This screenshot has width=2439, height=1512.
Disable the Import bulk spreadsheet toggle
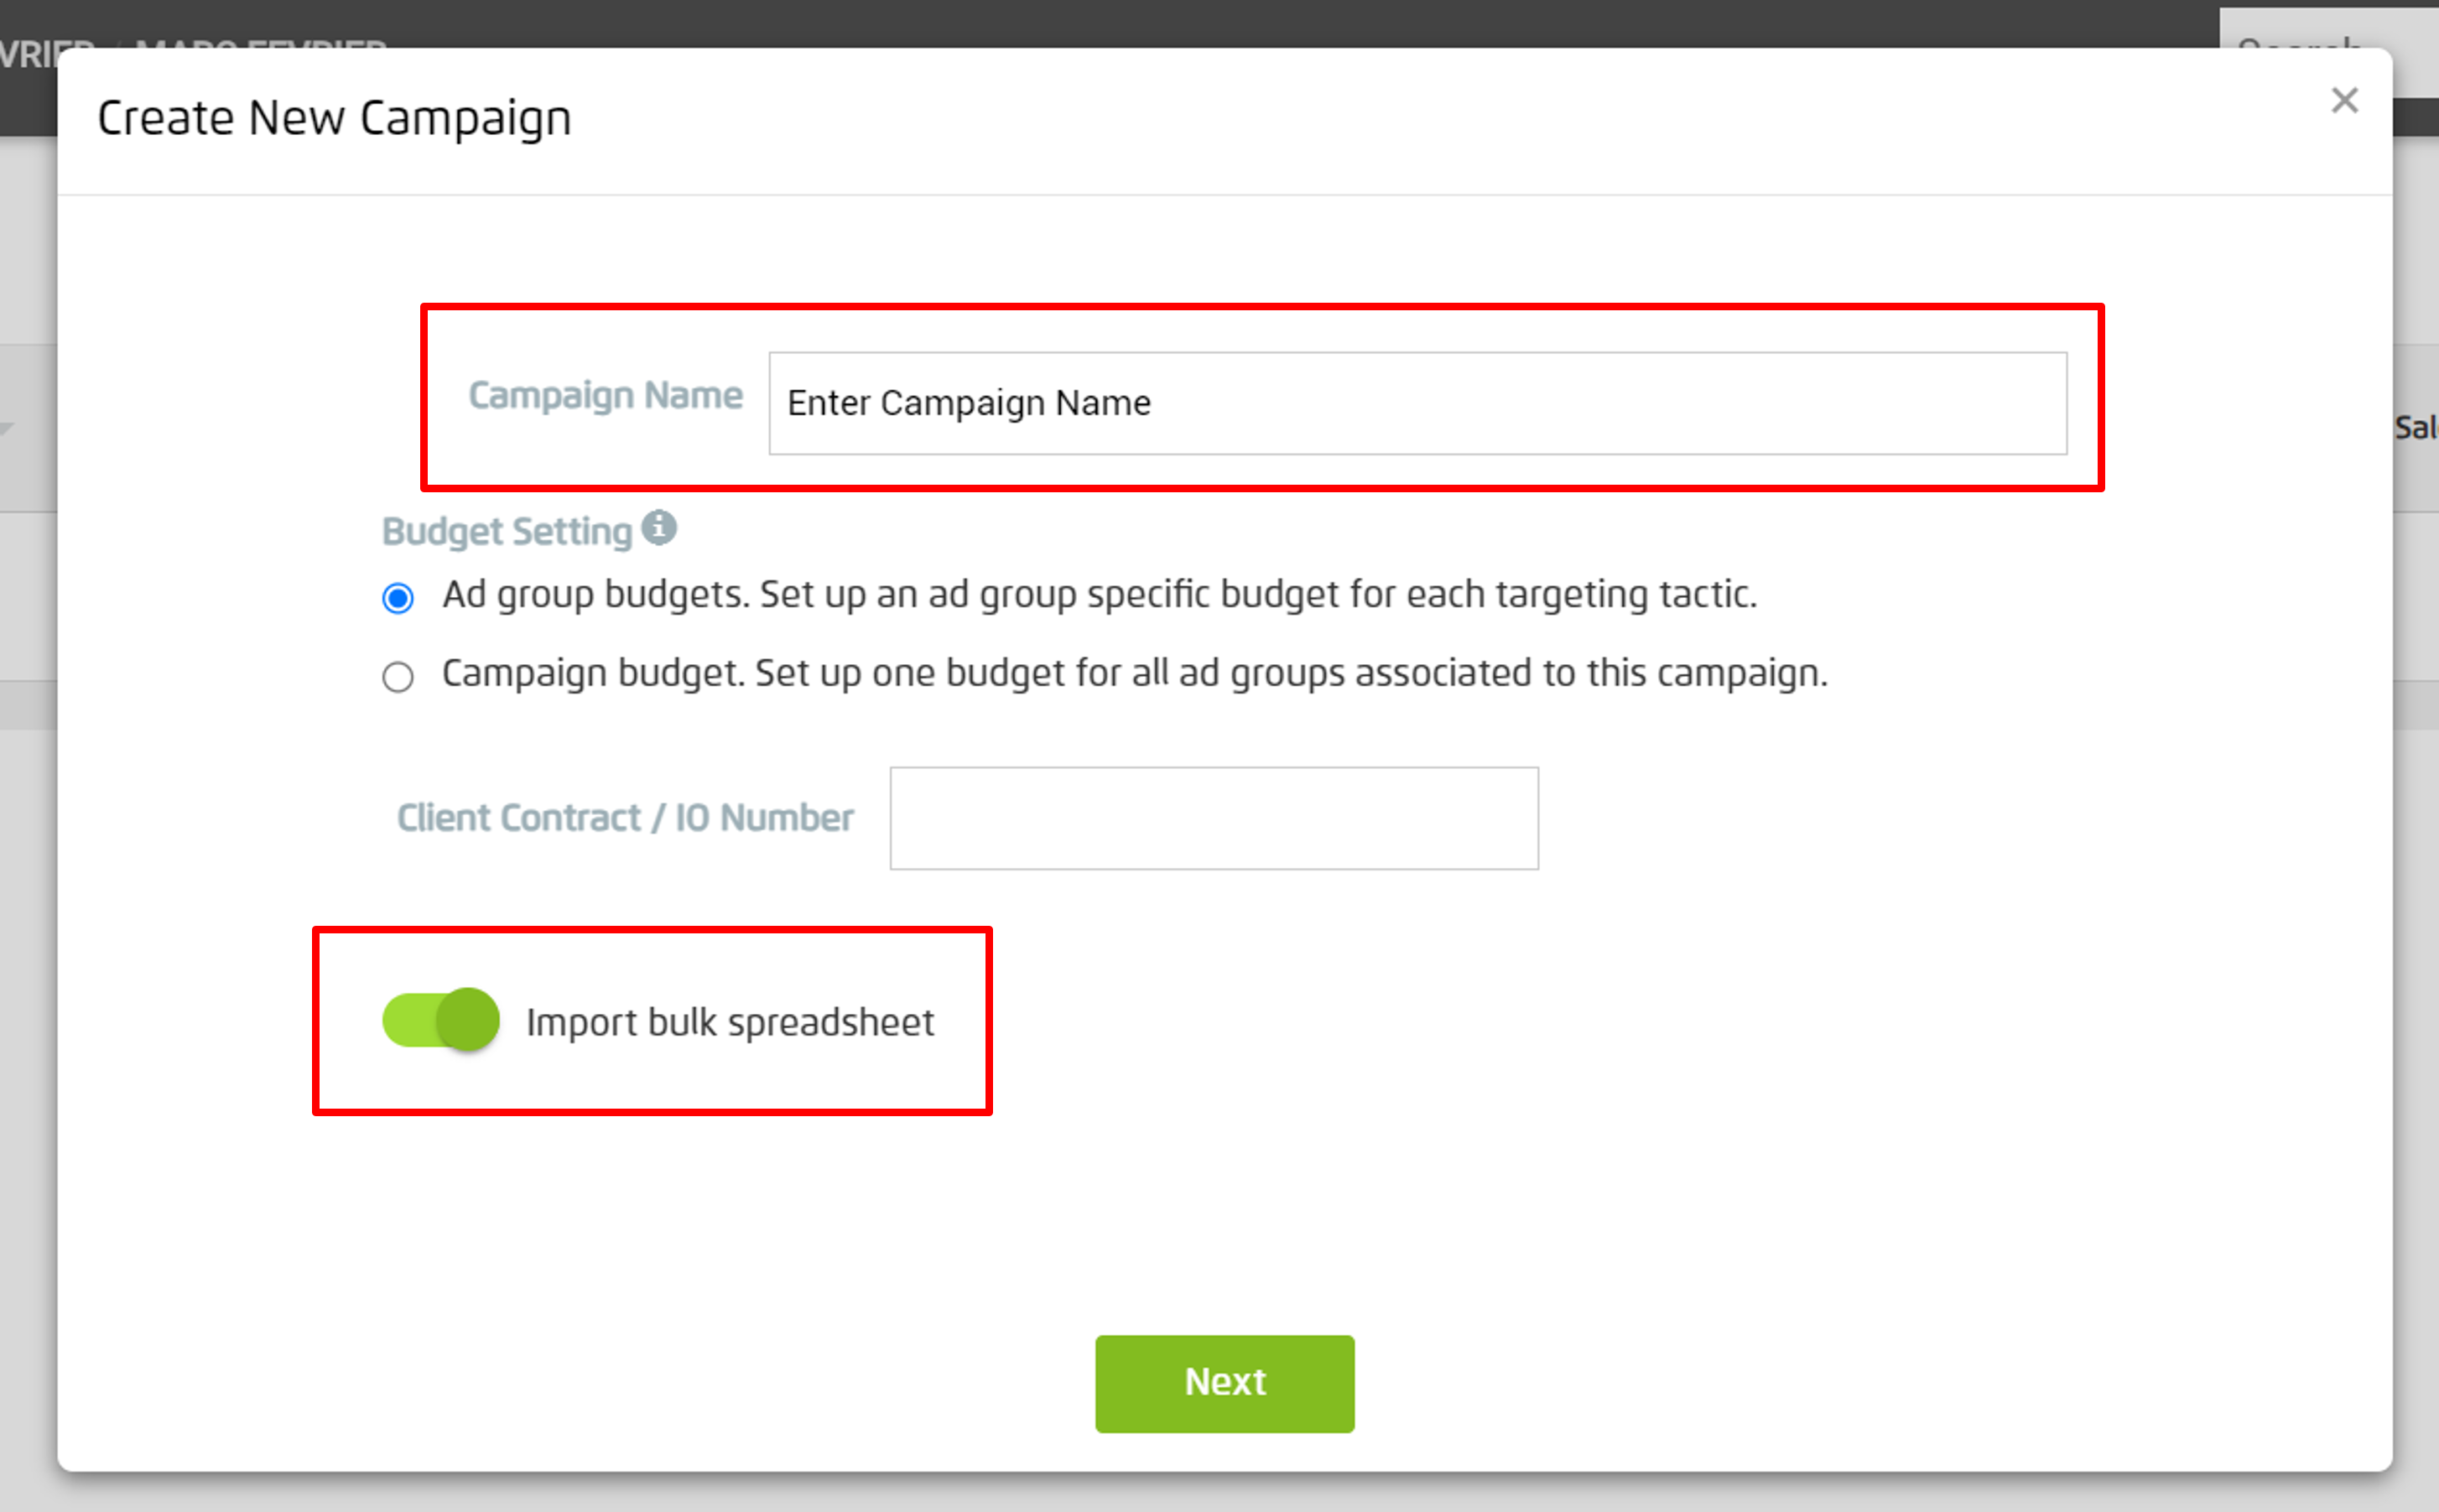pyautogui.click(x=440, y=1020)
